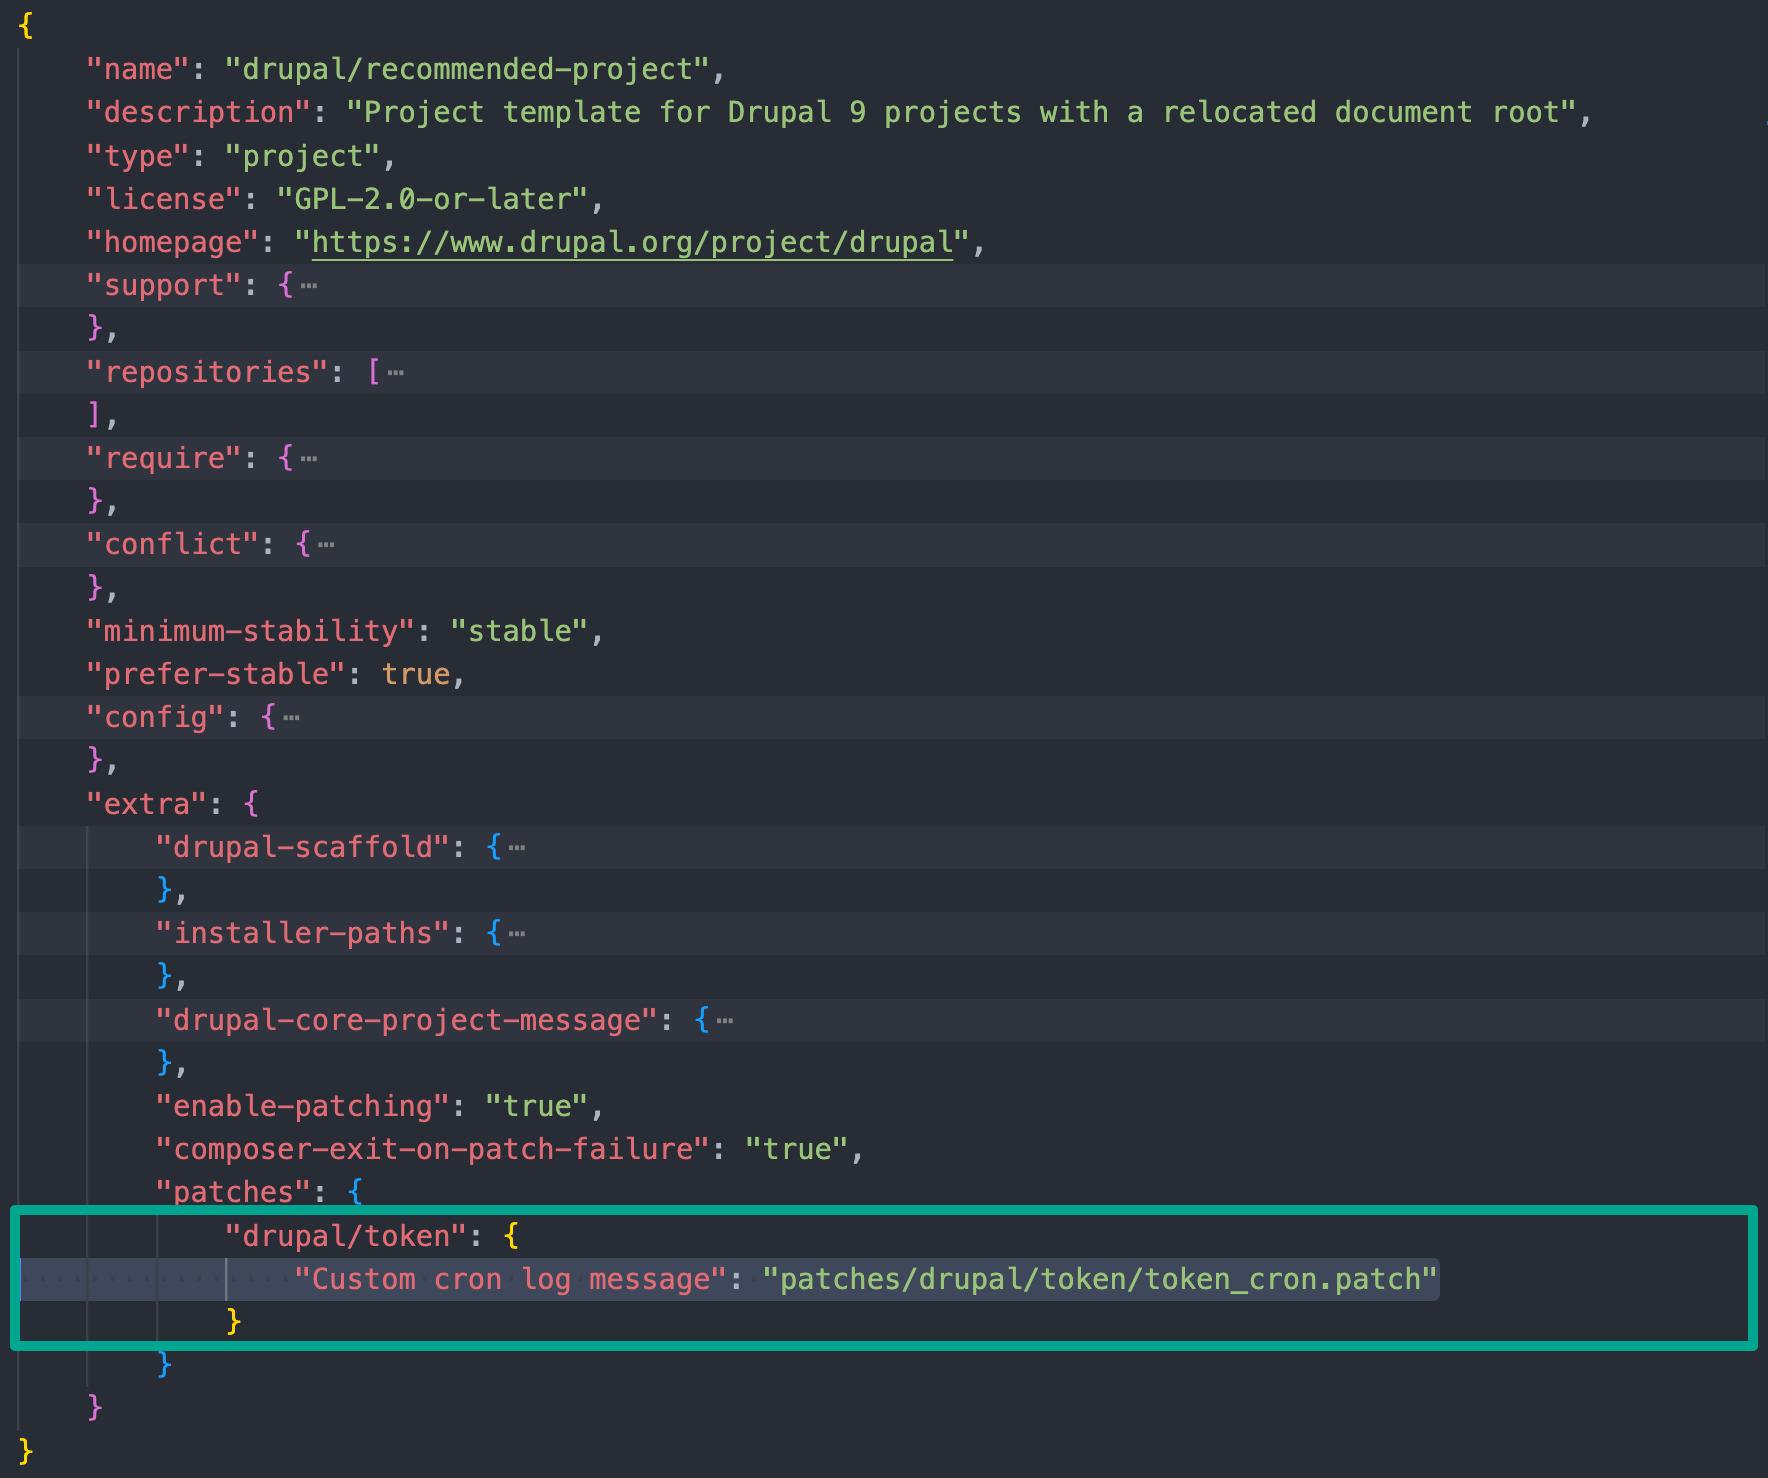Open the drupal.org project homepage link
The height and width of the screenshot is (1478, 1768).
pos(632,243)
